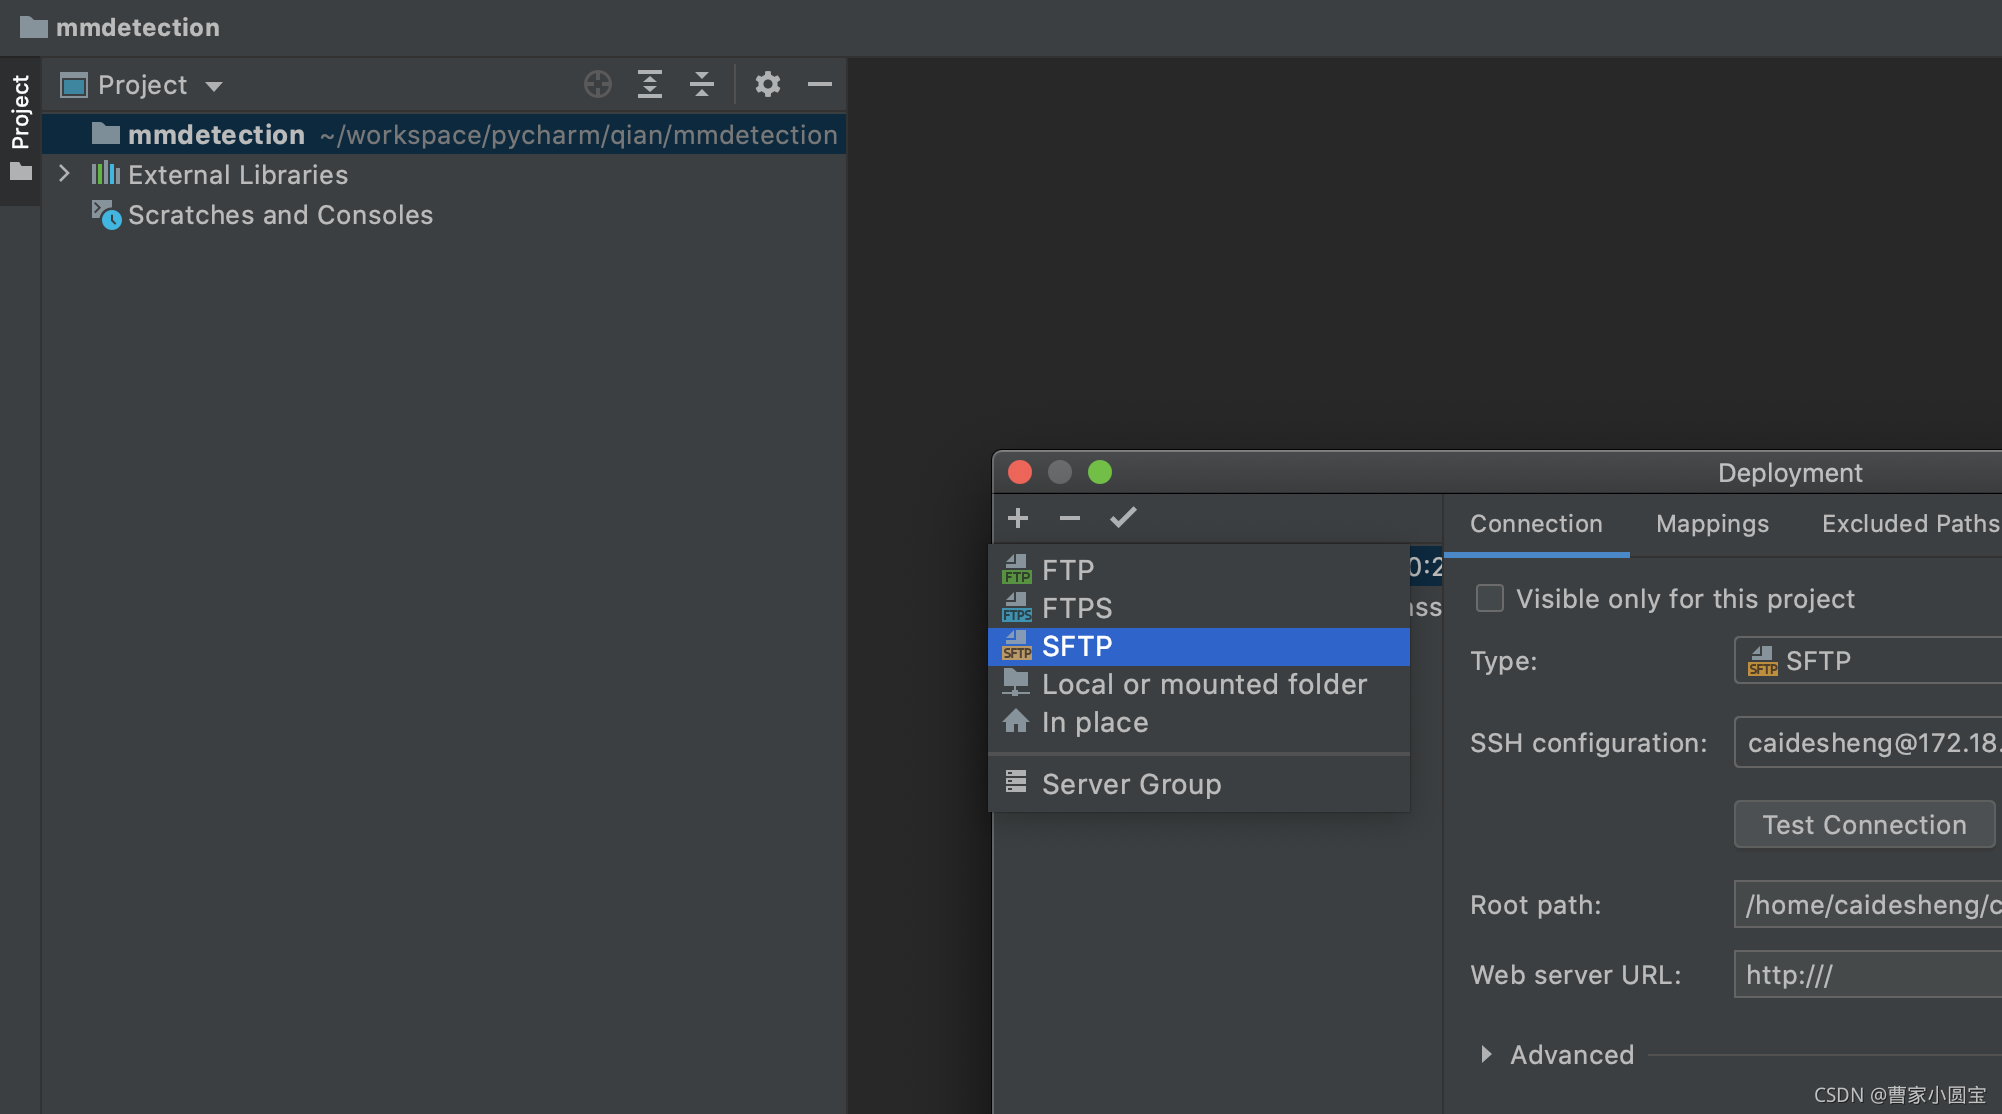The image size is (2002, 1114).
Task: Select the mmdetection project root folder
Action: 216,135
